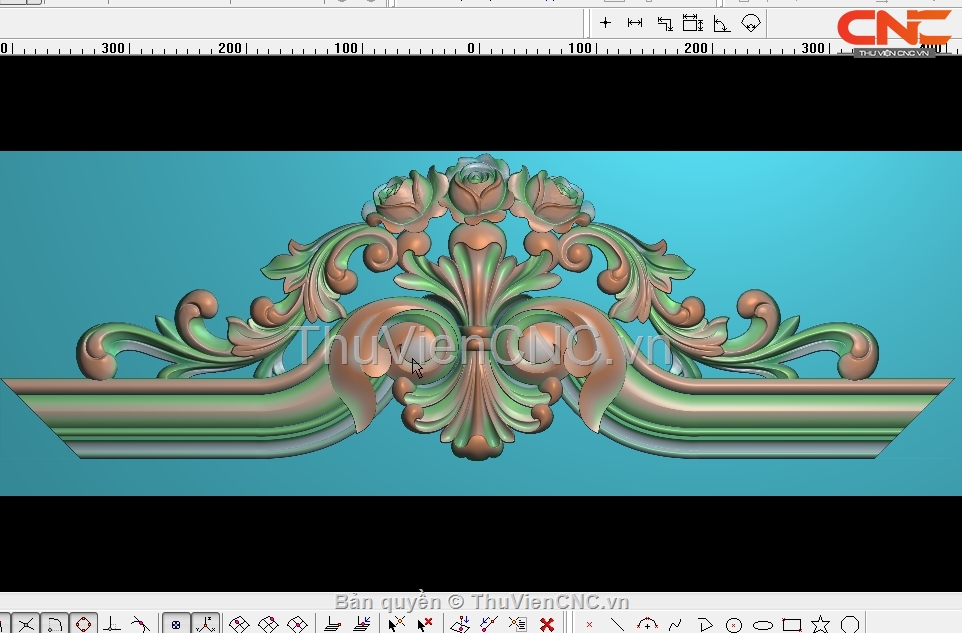Viewport: 962px width, 633px height.
Task: Toggle the circle quadrant snap button
Action: [83, 625]
